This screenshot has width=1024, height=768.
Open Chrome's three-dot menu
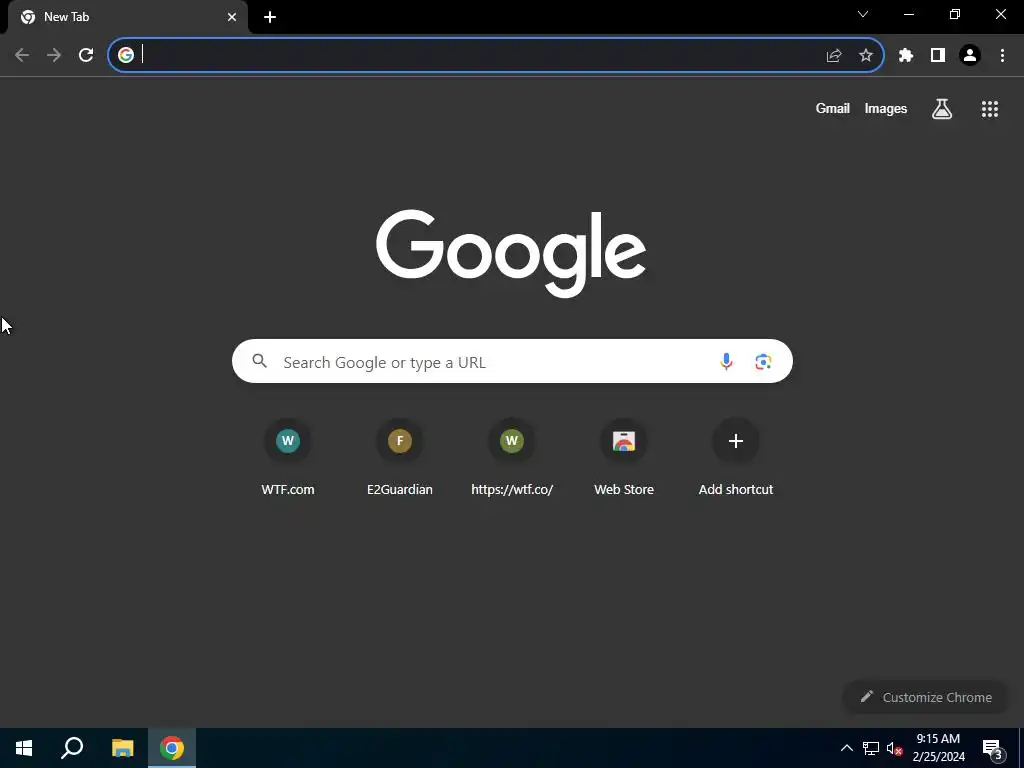[1002, 56]
